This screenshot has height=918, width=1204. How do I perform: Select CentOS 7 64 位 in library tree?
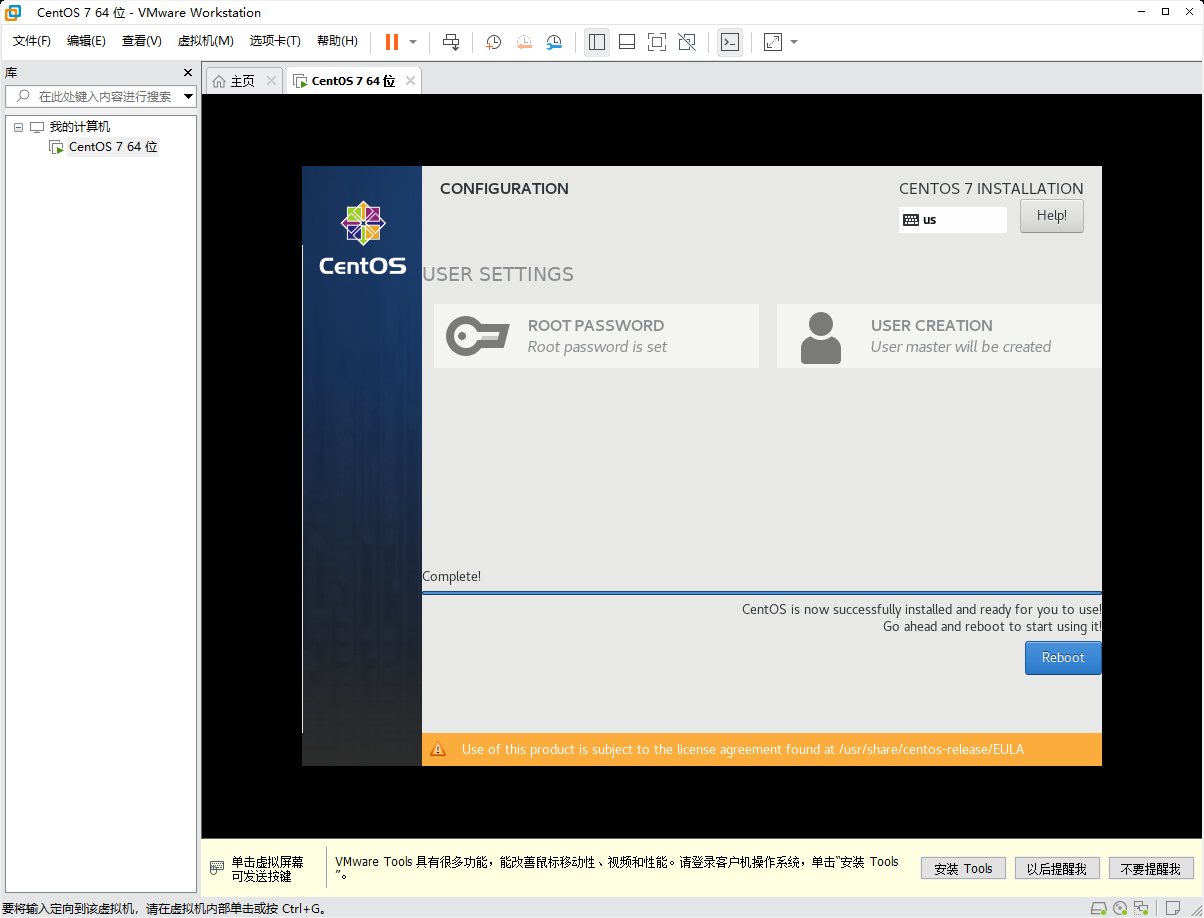coord(113,147)
